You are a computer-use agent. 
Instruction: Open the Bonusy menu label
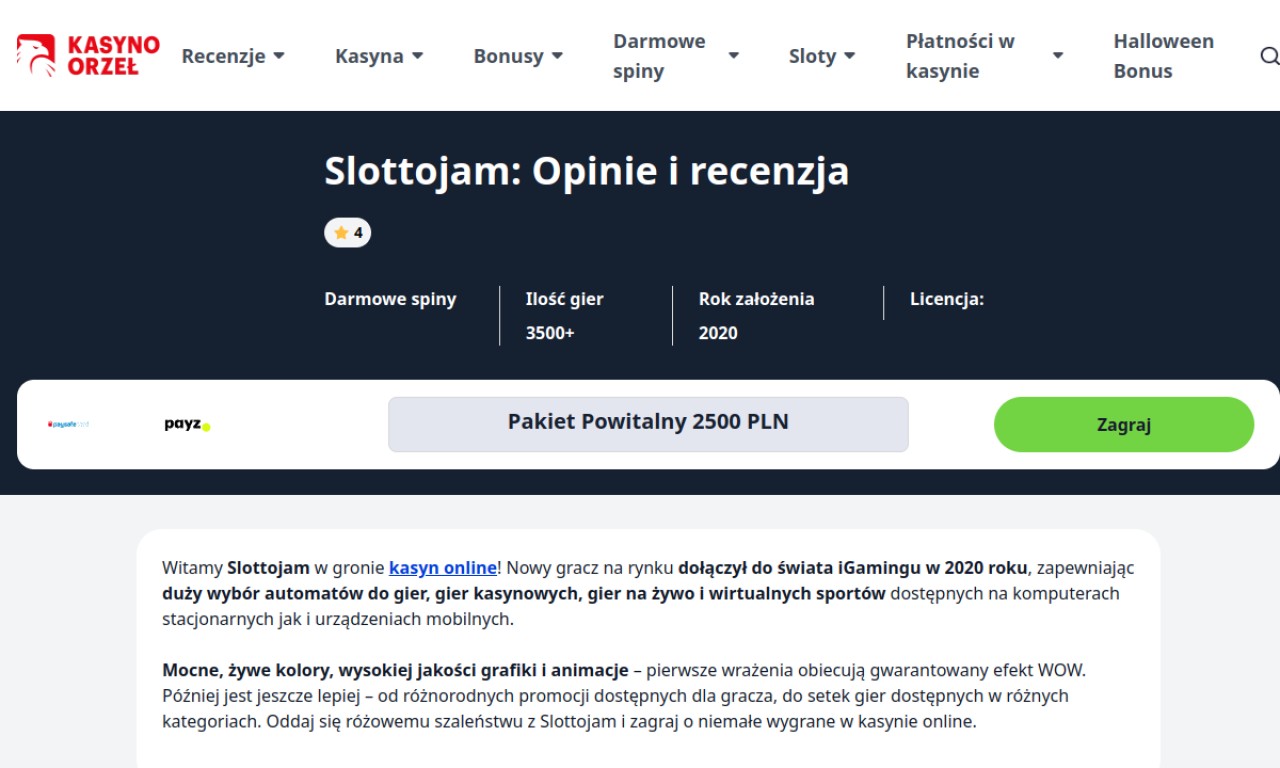[x=508, y=56]
